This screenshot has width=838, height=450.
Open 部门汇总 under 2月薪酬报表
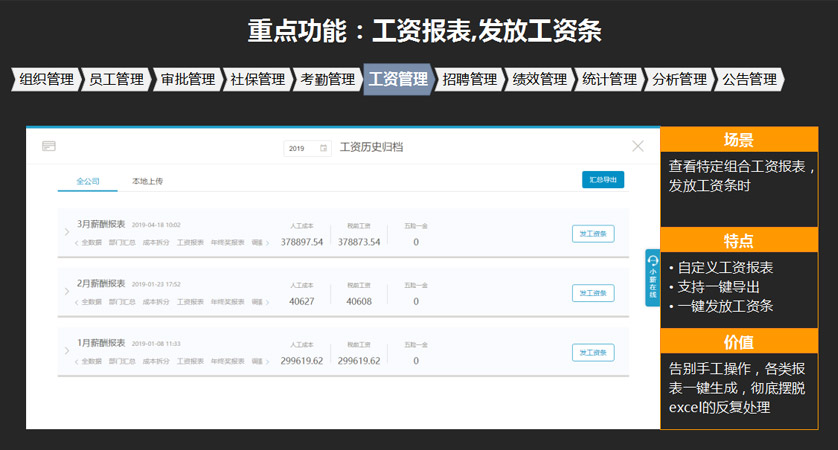[x=124, y=301]
